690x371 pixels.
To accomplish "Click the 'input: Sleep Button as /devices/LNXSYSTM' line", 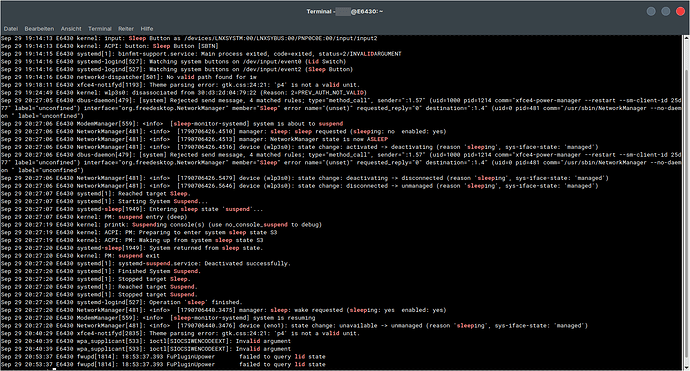I will tap(189, 38).
